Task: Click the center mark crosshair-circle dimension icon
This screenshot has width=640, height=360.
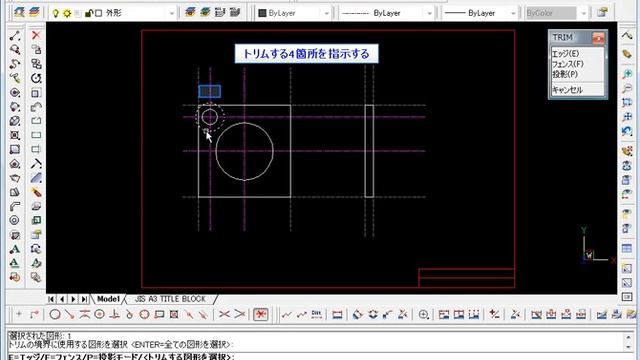Action: [423, 314]
